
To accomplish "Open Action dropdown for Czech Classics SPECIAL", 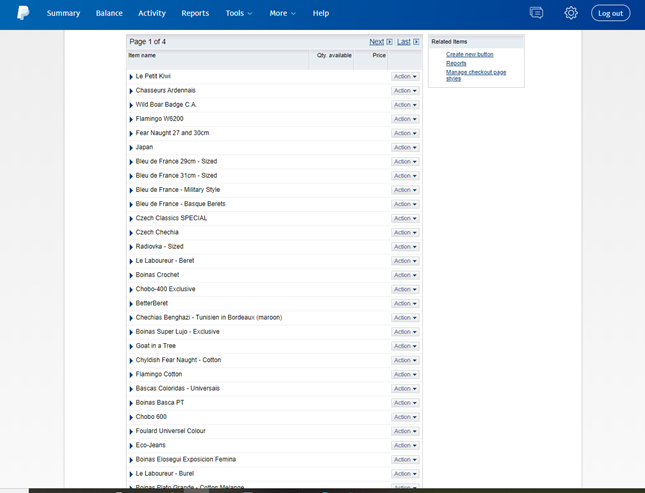I will click(405, 219).
